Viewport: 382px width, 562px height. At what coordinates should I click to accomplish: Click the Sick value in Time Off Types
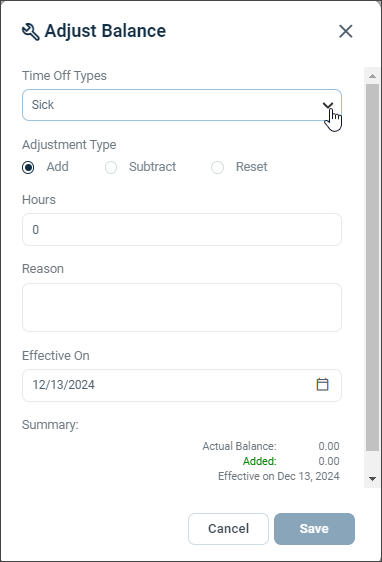pos(43,105)
